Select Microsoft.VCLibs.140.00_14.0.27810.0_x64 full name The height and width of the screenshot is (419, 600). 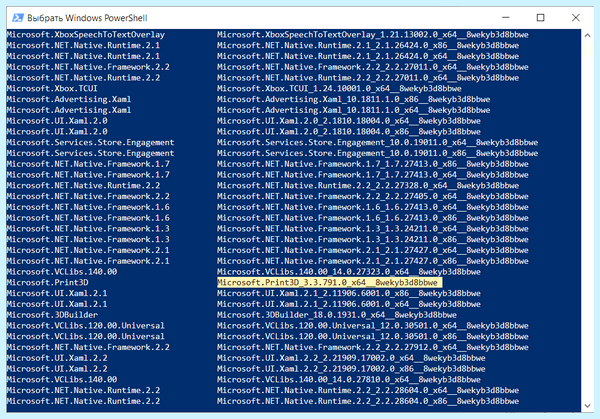(x=349, y=380)
